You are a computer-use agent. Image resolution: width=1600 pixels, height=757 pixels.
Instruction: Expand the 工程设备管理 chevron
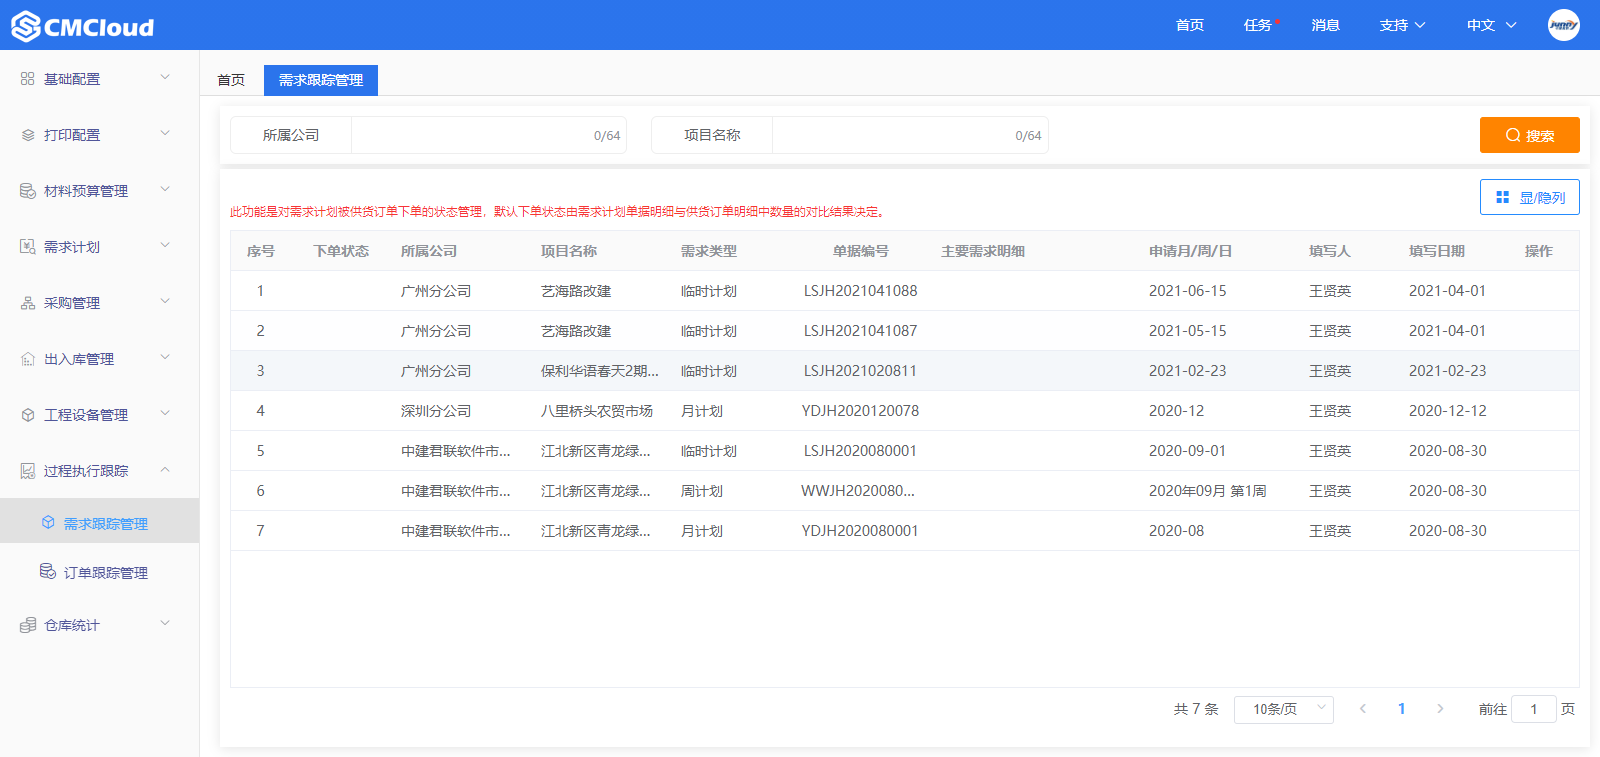[x=165, y=413]
